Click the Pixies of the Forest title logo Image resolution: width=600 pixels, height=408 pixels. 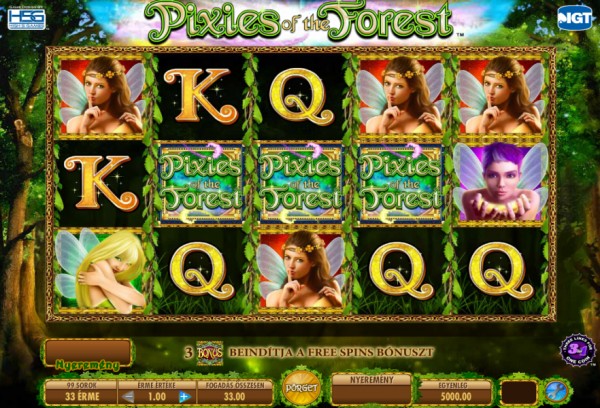pos(298,20)
